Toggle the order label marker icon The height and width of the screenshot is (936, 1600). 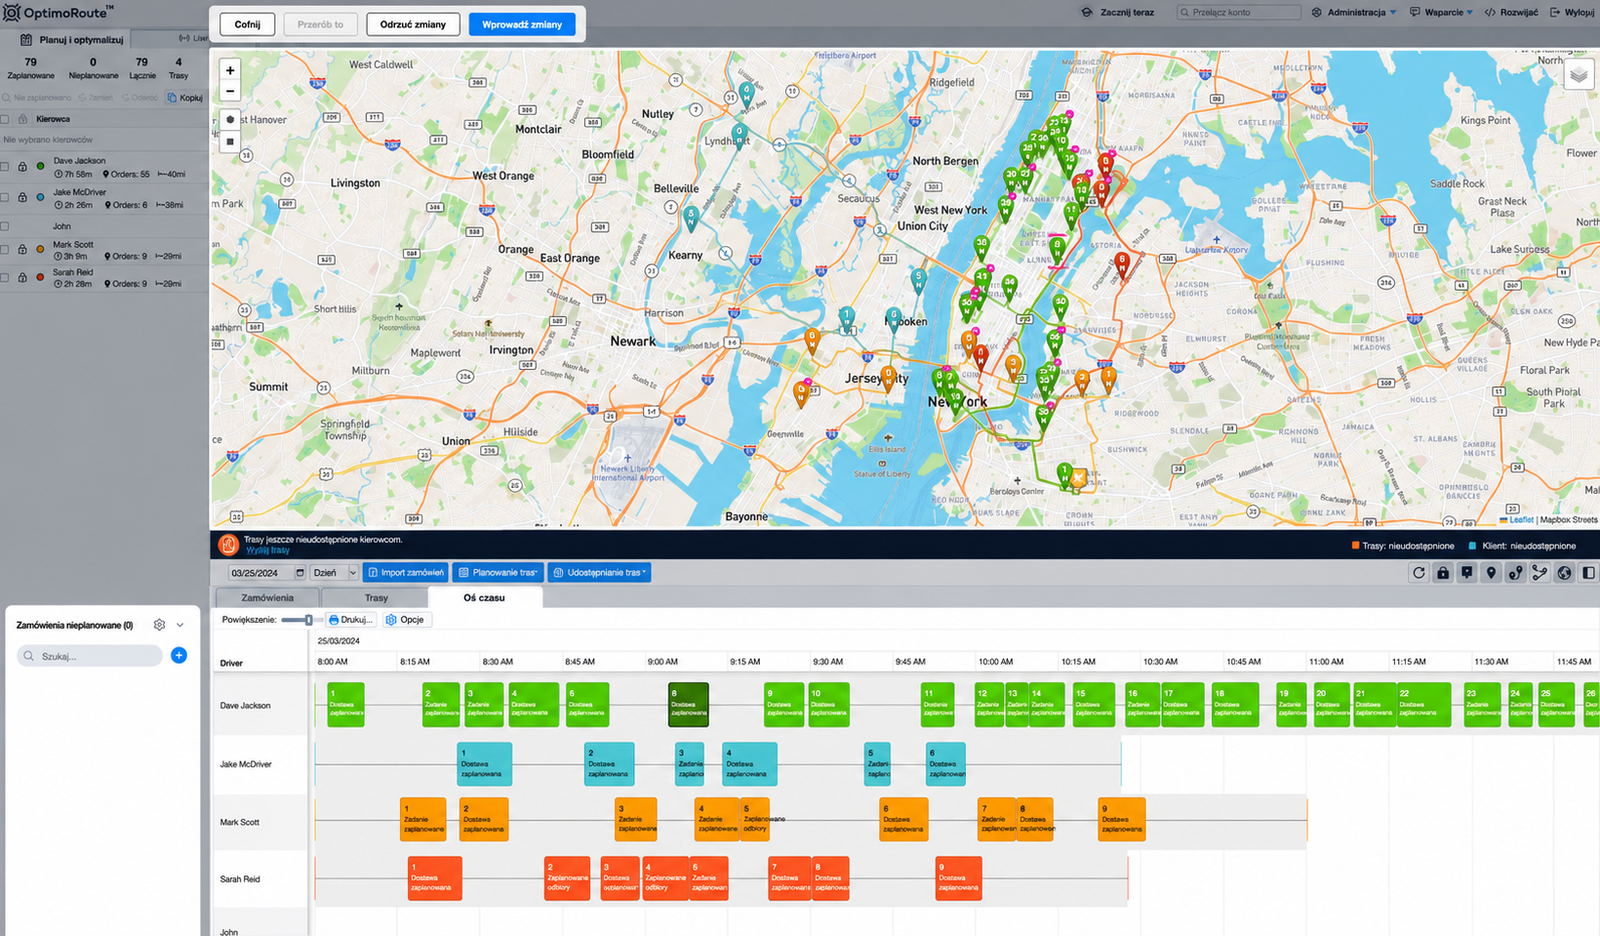[1467, 573]
